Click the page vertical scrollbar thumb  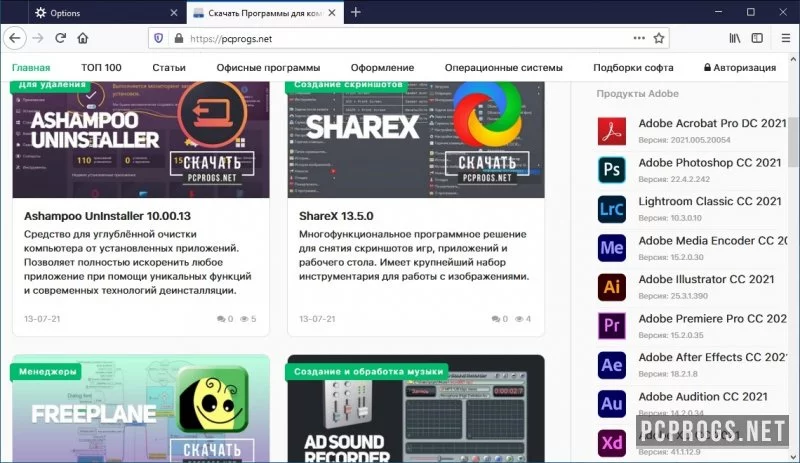(x=793, y=141)
